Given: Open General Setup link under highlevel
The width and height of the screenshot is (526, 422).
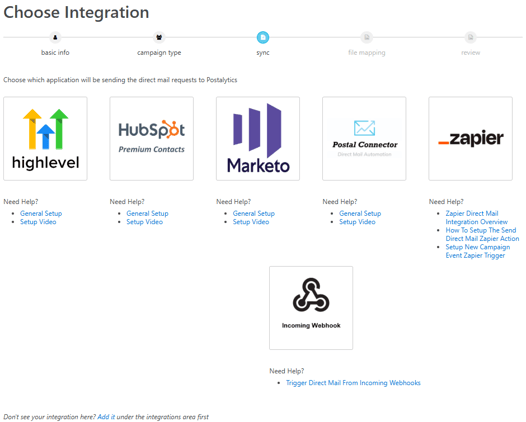Looking at the screenshot, I should (x=41, y=213).
